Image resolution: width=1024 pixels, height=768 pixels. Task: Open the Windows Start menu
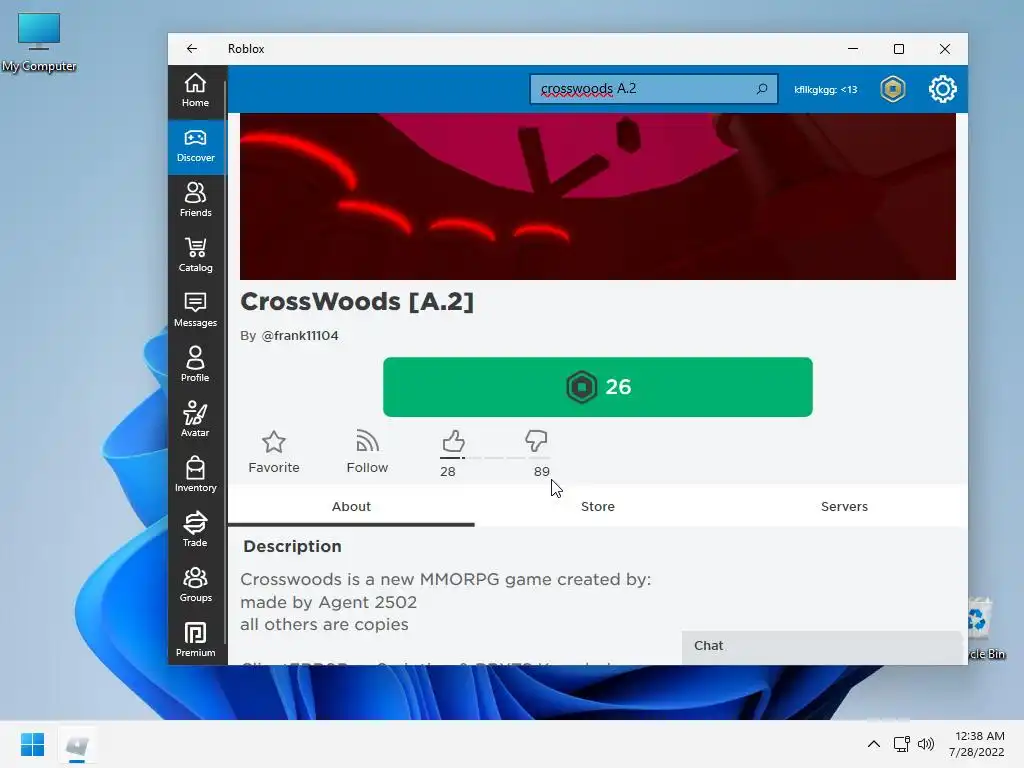click(x=32, y=744)
